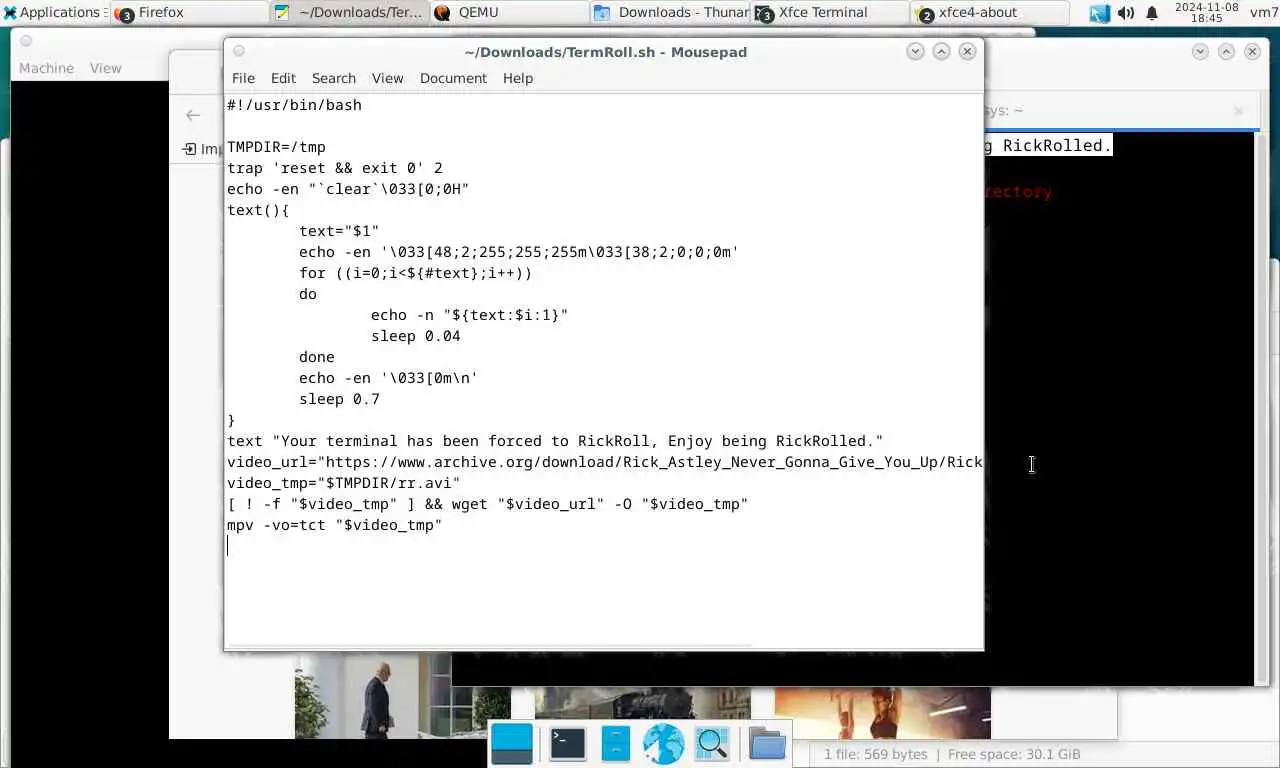Switch to Xfce Terminal taskbar button
This screenshot has height=768, width=1280.
[828, 13]
